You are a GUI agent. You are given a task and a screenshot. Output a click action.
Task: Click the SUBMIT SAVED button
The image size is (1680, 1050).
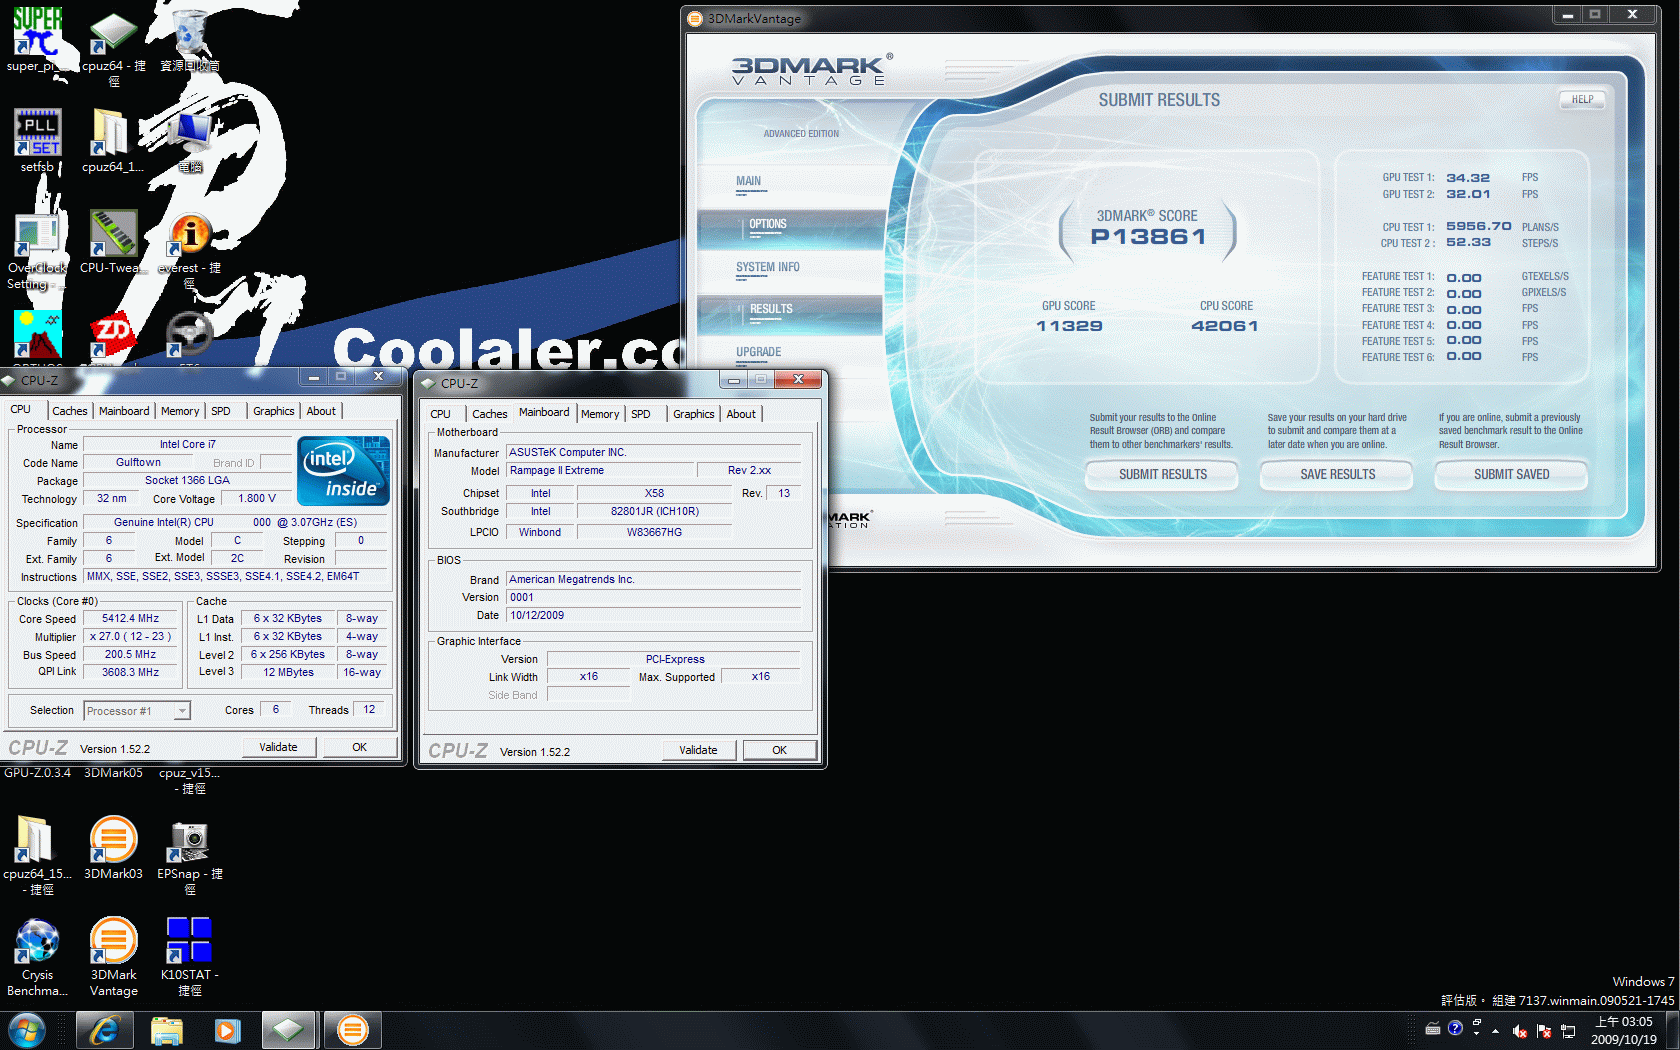click(x=1511, y=474)
